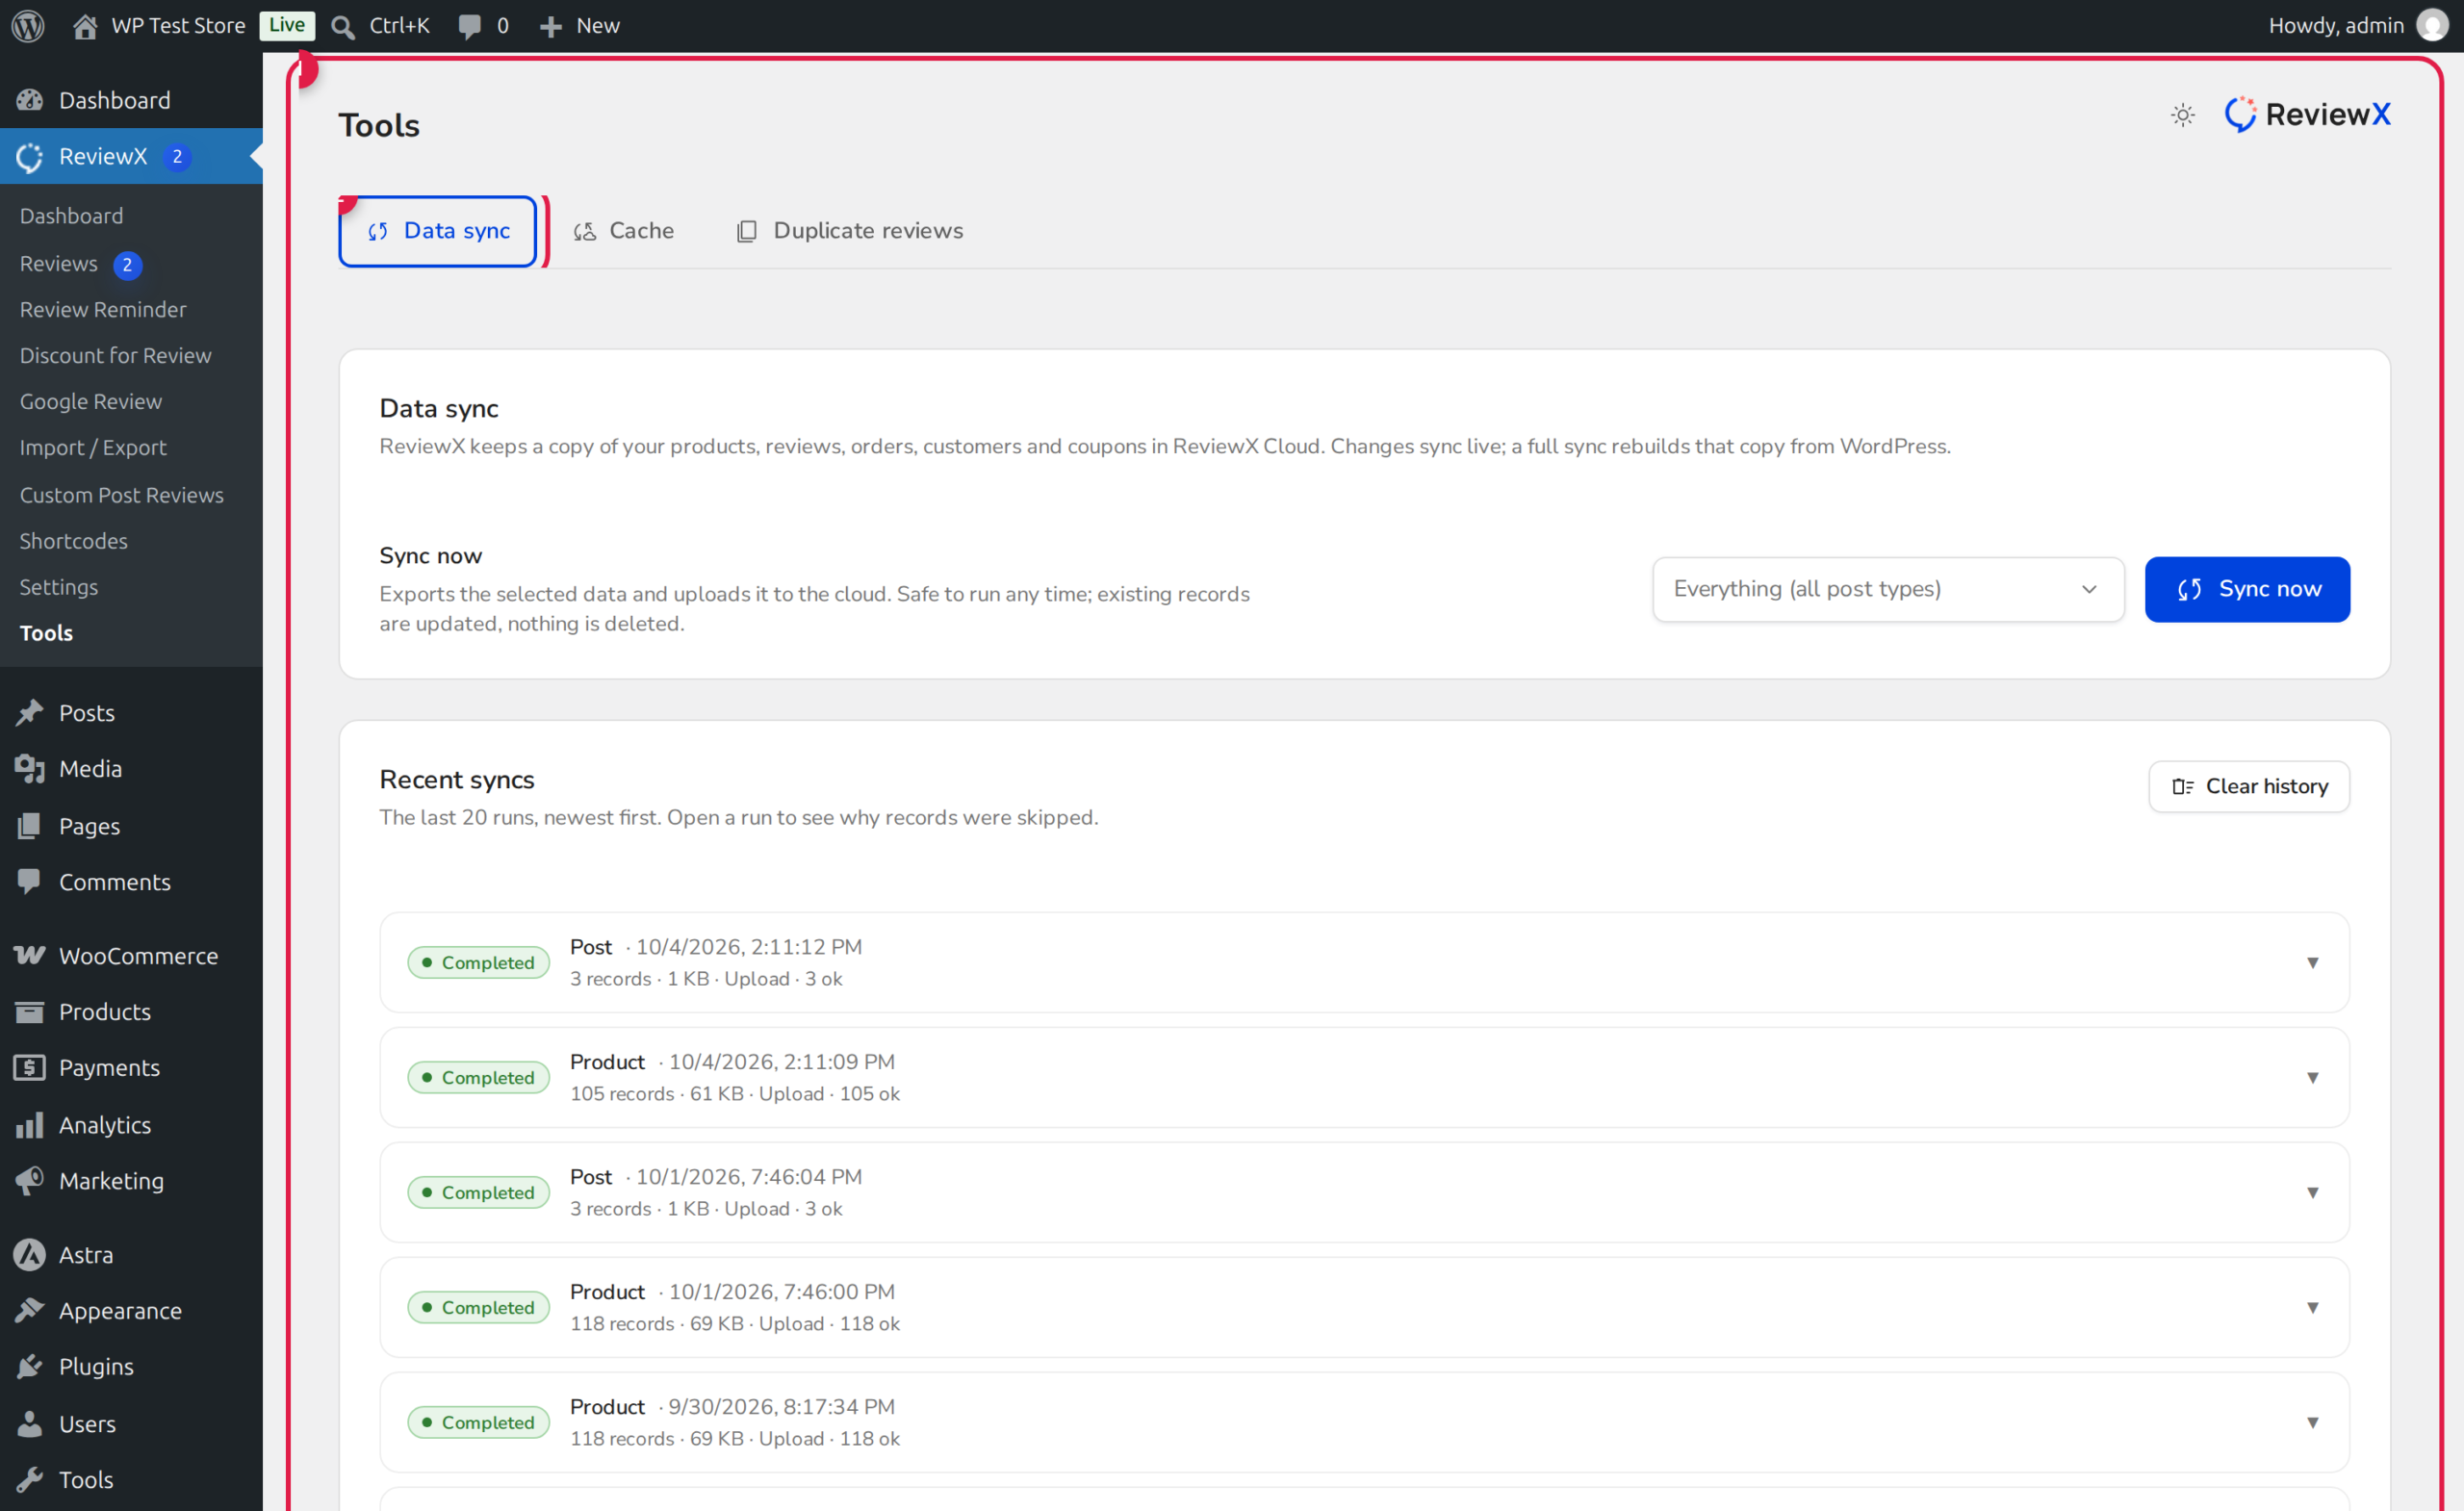Open the Reviews submenu item
The image size is (2464, 1511).
(x=131, y=264)
